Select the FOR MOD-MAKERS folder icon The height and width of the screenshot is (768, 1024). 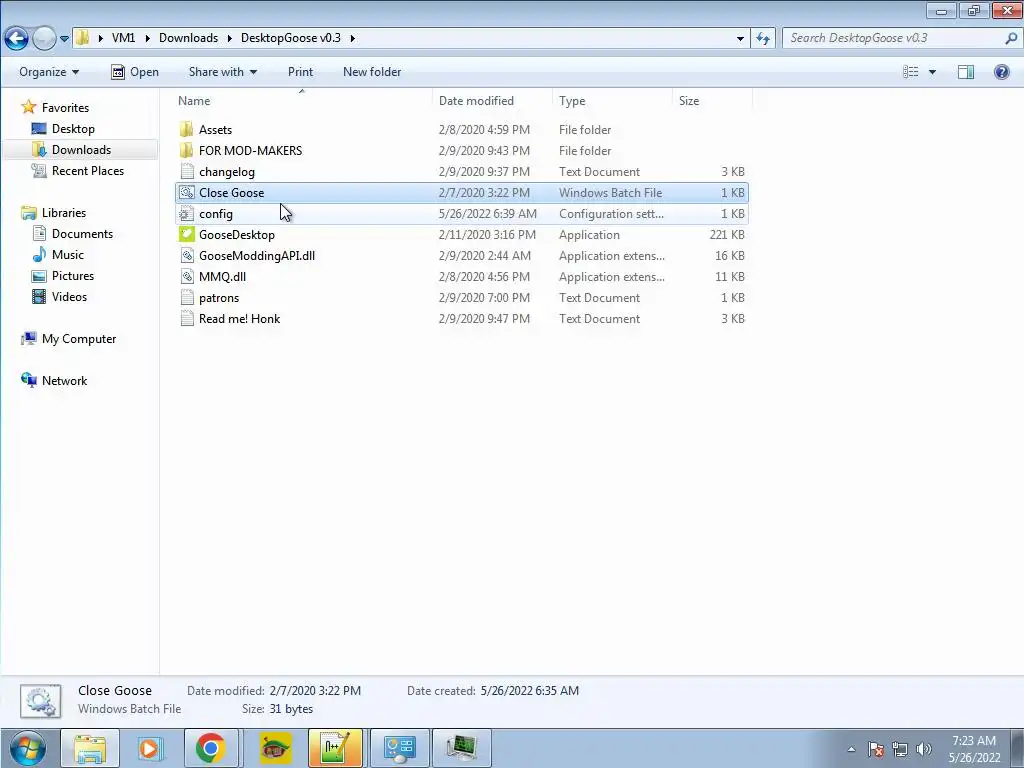pos(187,150)
